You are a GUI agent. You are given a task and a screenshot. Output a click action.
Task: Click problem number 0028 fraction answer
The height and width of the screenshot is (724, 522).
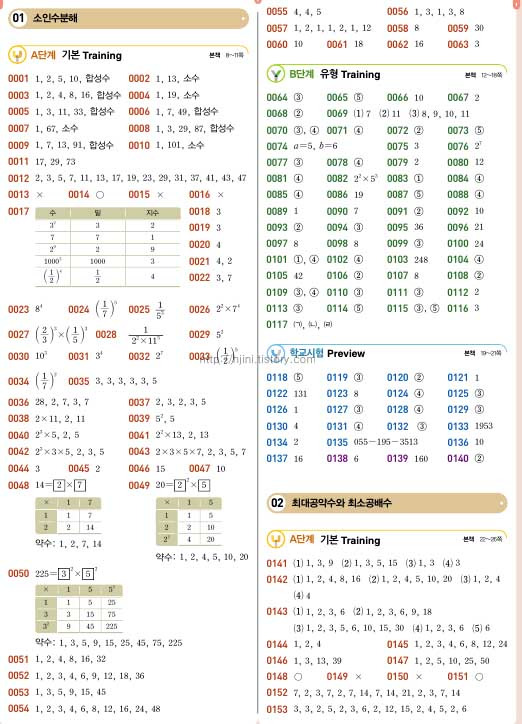point(145,336)
